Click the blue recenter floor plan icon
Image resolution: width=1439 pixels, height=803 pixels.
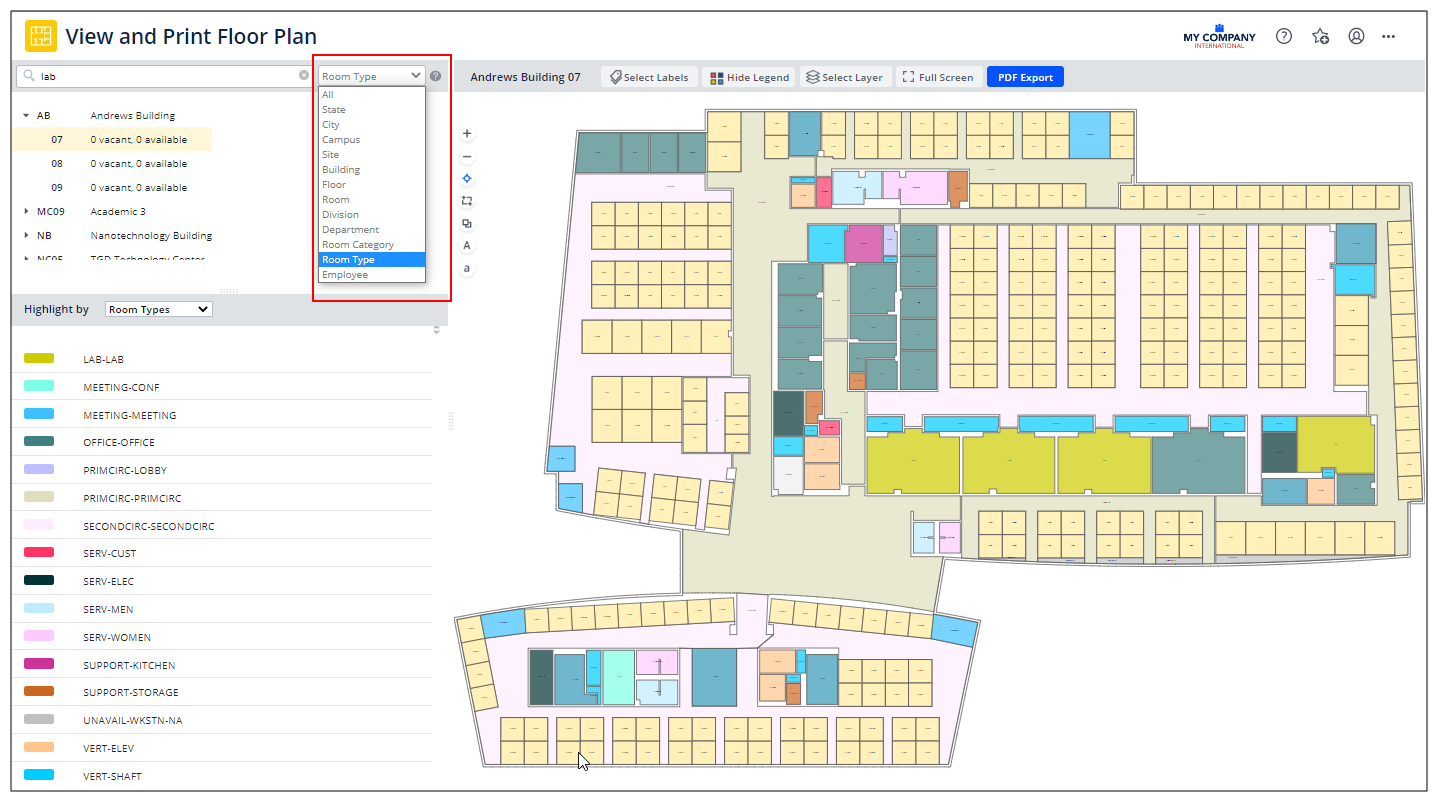467,179
